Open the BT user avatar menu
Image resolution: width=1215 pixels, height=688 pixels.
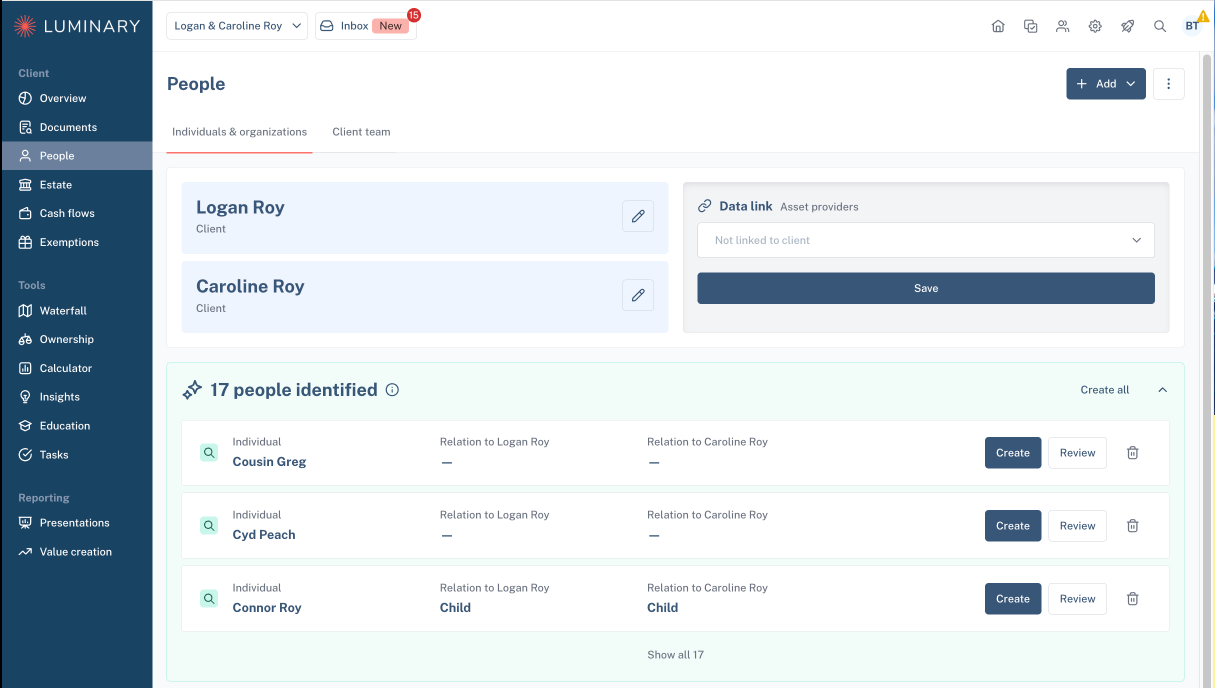click(1193, 26)
